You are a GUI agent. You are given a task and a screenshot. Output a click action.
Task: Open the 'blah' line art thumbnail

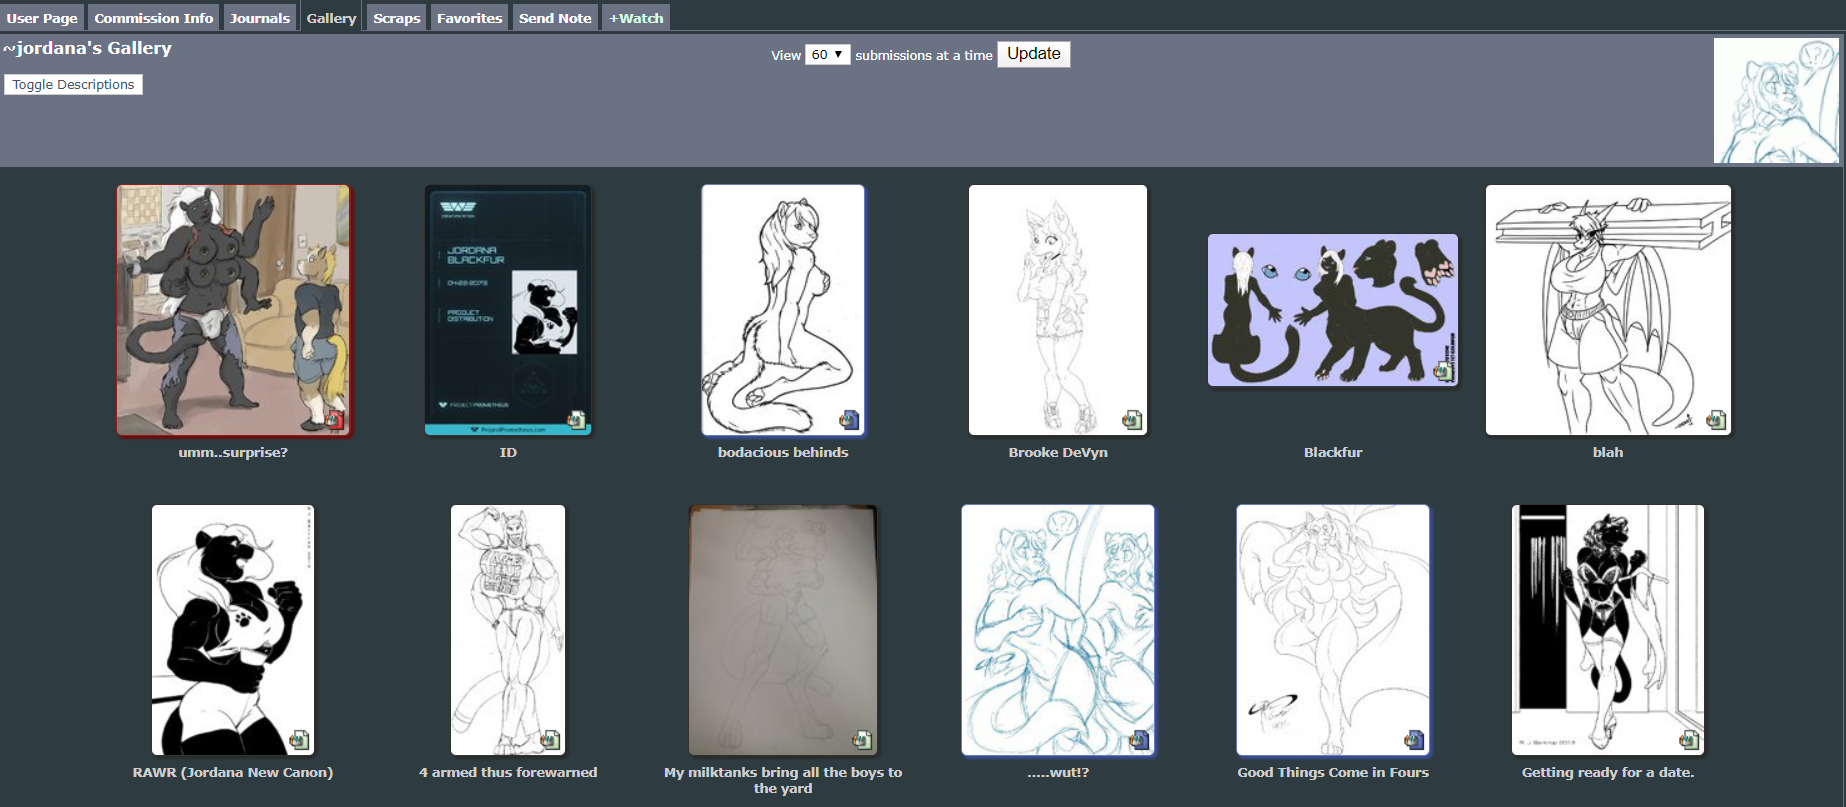[1608, 310]
